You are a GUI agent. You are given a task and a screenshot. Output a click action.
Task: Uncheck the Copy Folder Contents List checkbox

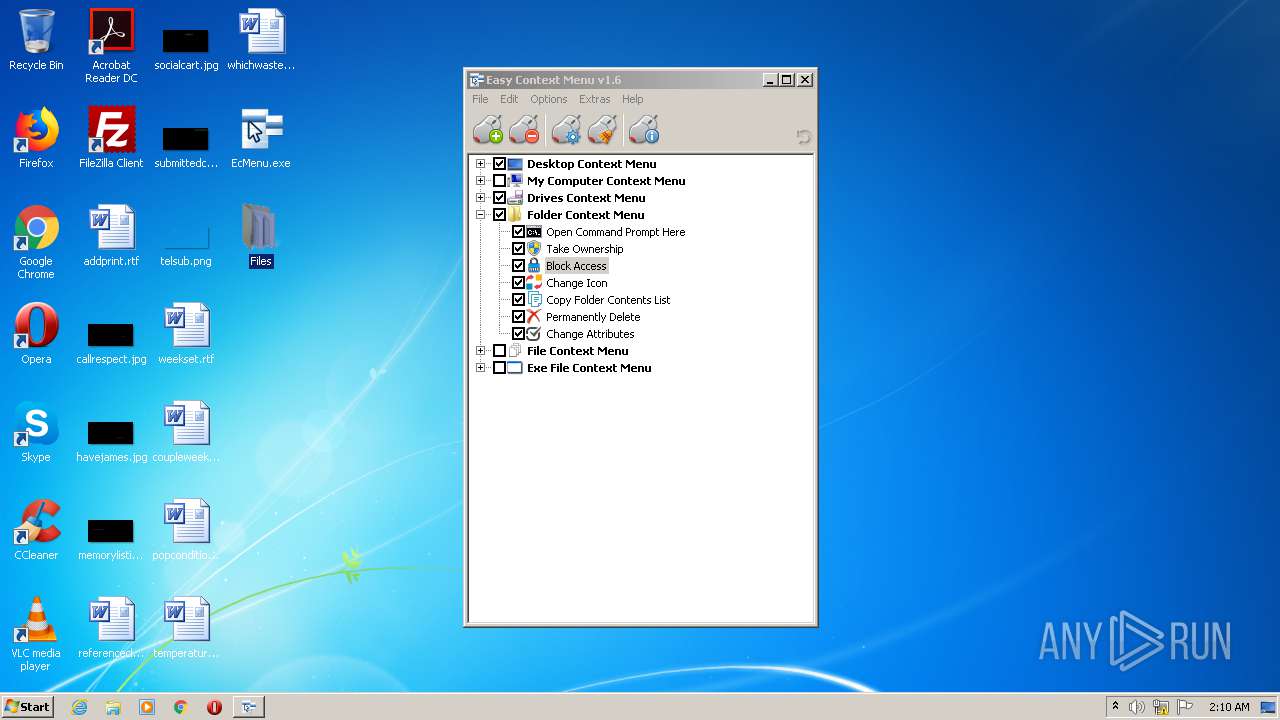[x=519, y=300]
